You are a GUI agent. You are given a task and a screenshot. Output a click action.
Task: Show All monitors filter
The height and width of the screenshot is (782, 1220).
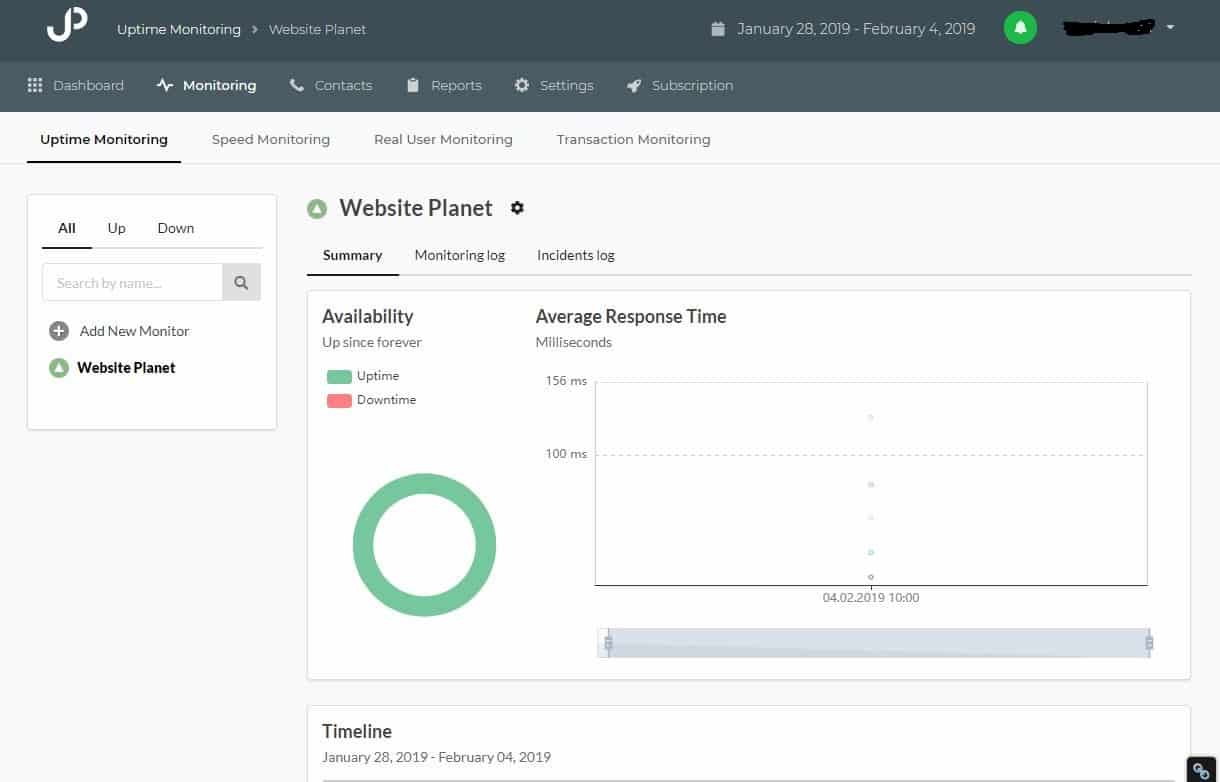click(x=67, y=228)
